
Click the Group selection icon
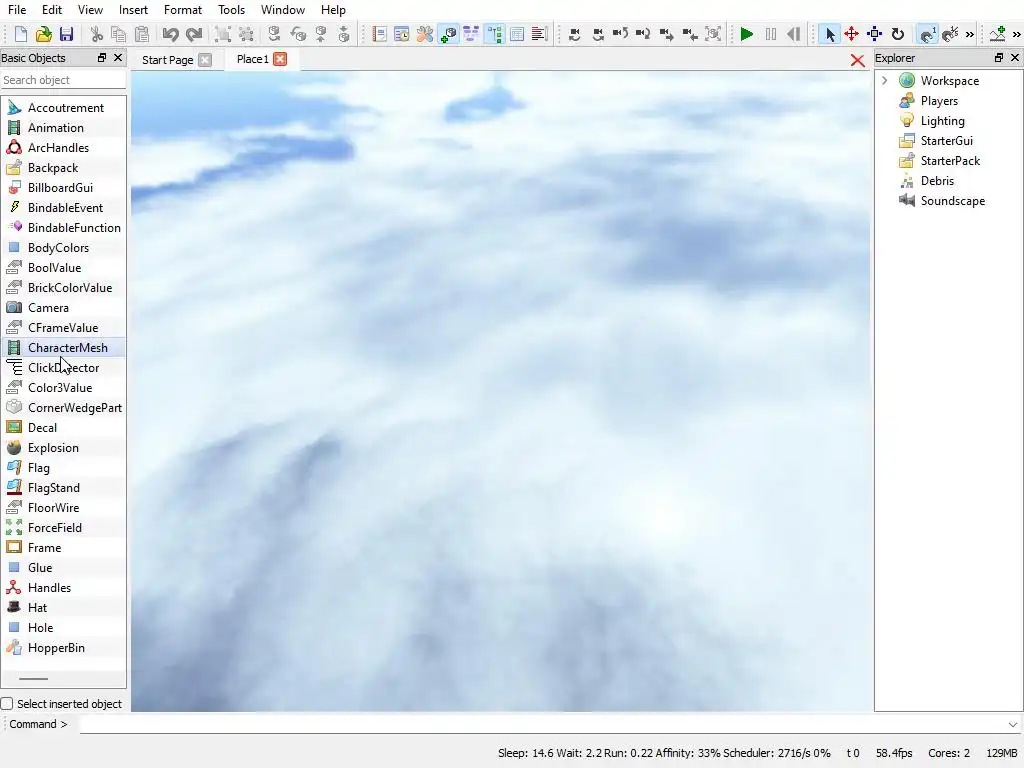click(223, 34)
